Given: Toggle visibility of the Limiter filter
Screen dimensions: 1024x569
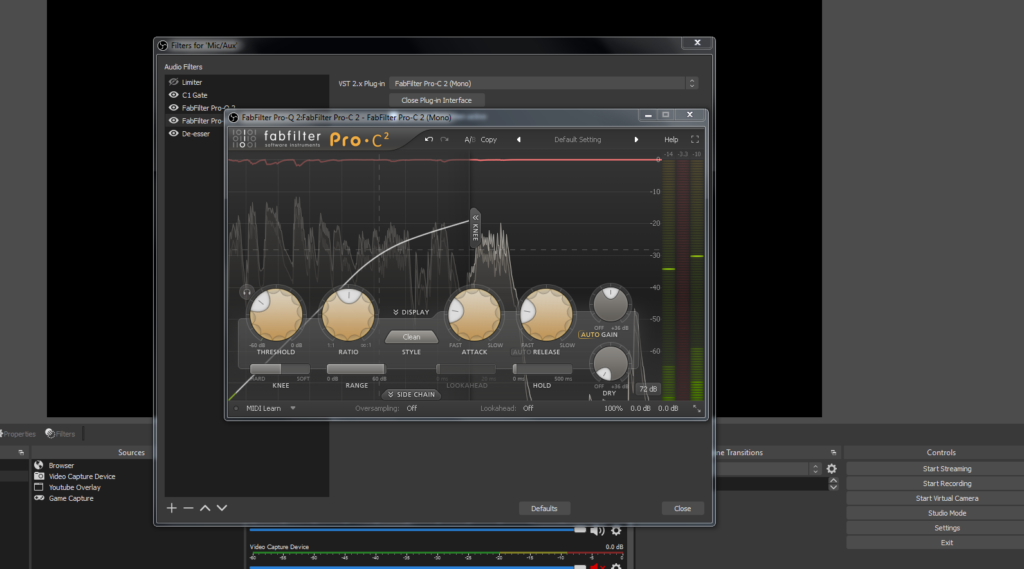Looking at the screenshot, I should (x=173, y=82).
